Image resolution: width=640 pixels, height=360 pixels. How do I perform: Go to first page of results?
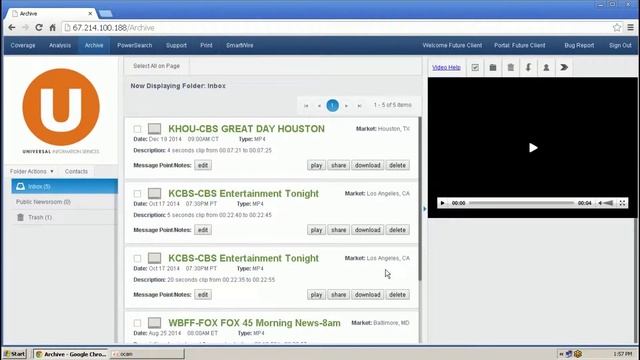click(x=306, y=106)
